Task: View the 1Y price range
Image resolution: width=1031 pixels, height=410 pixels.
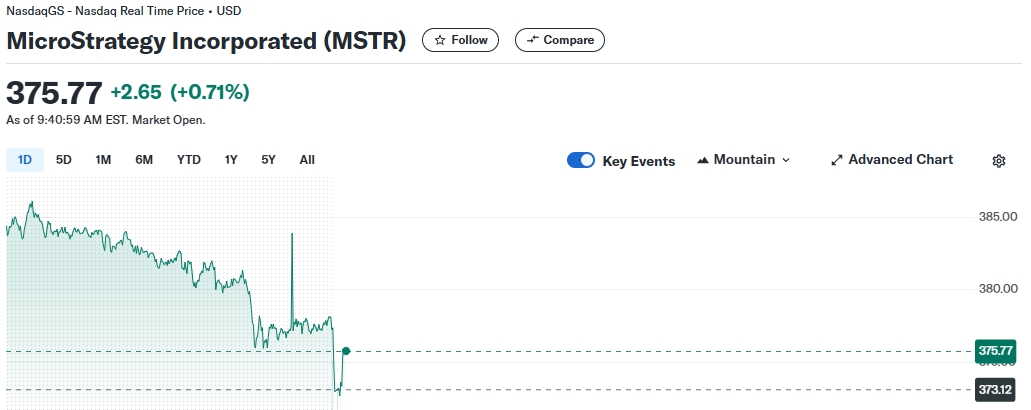Action: pyautogui.click(x=231, y=159)
